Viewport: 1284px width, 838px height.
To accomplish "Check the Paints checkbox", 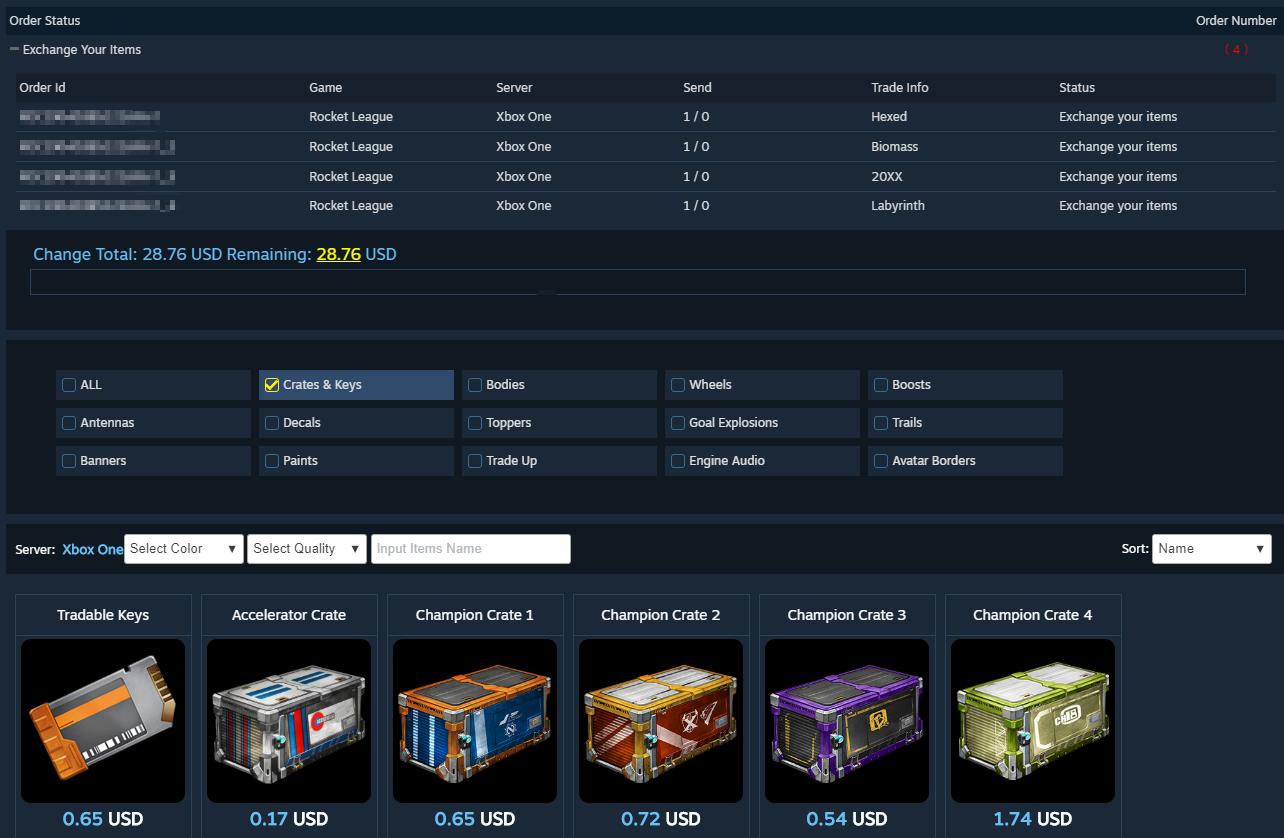I will (271, 461).
